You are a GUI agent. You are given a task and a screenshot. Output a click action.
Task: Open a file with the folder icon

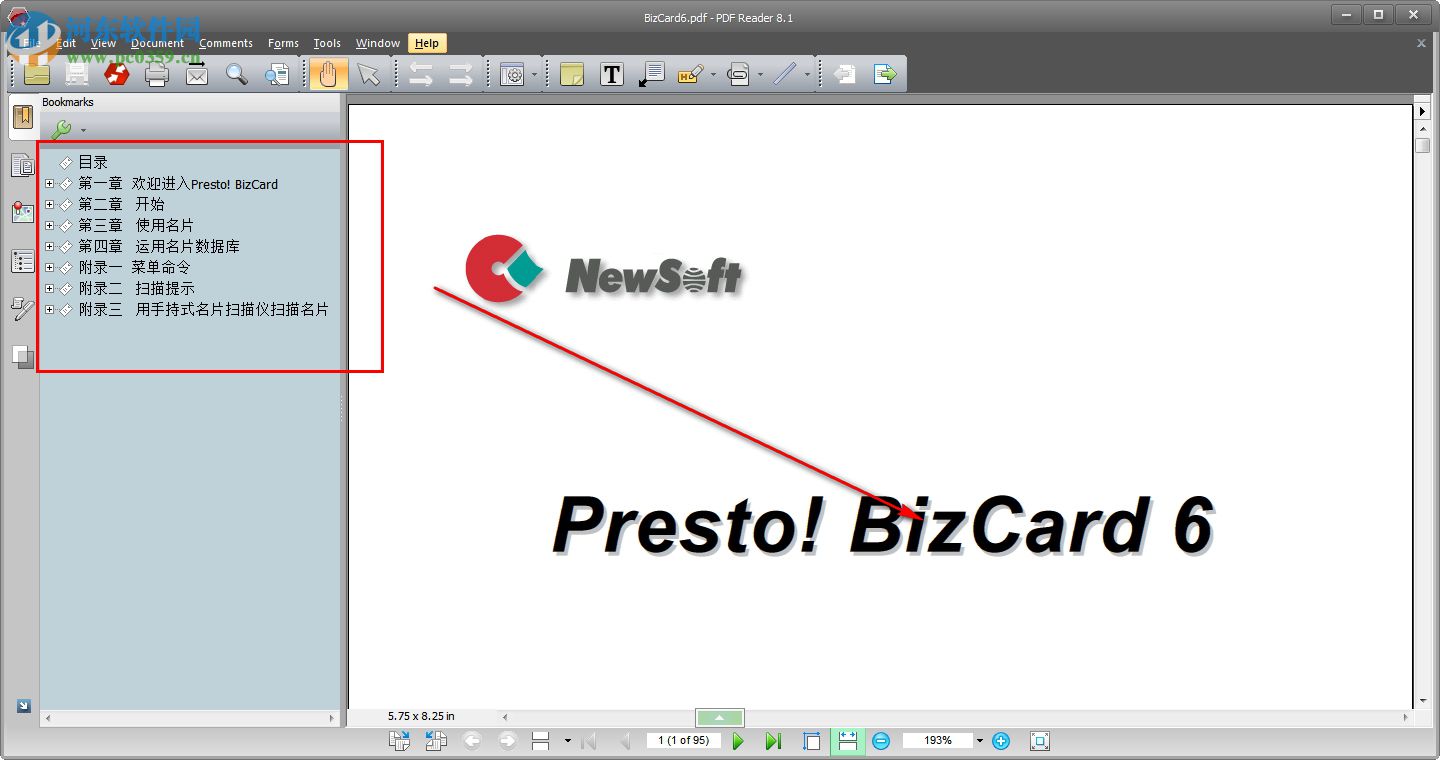pyautogui.click(x=37, y=74)
